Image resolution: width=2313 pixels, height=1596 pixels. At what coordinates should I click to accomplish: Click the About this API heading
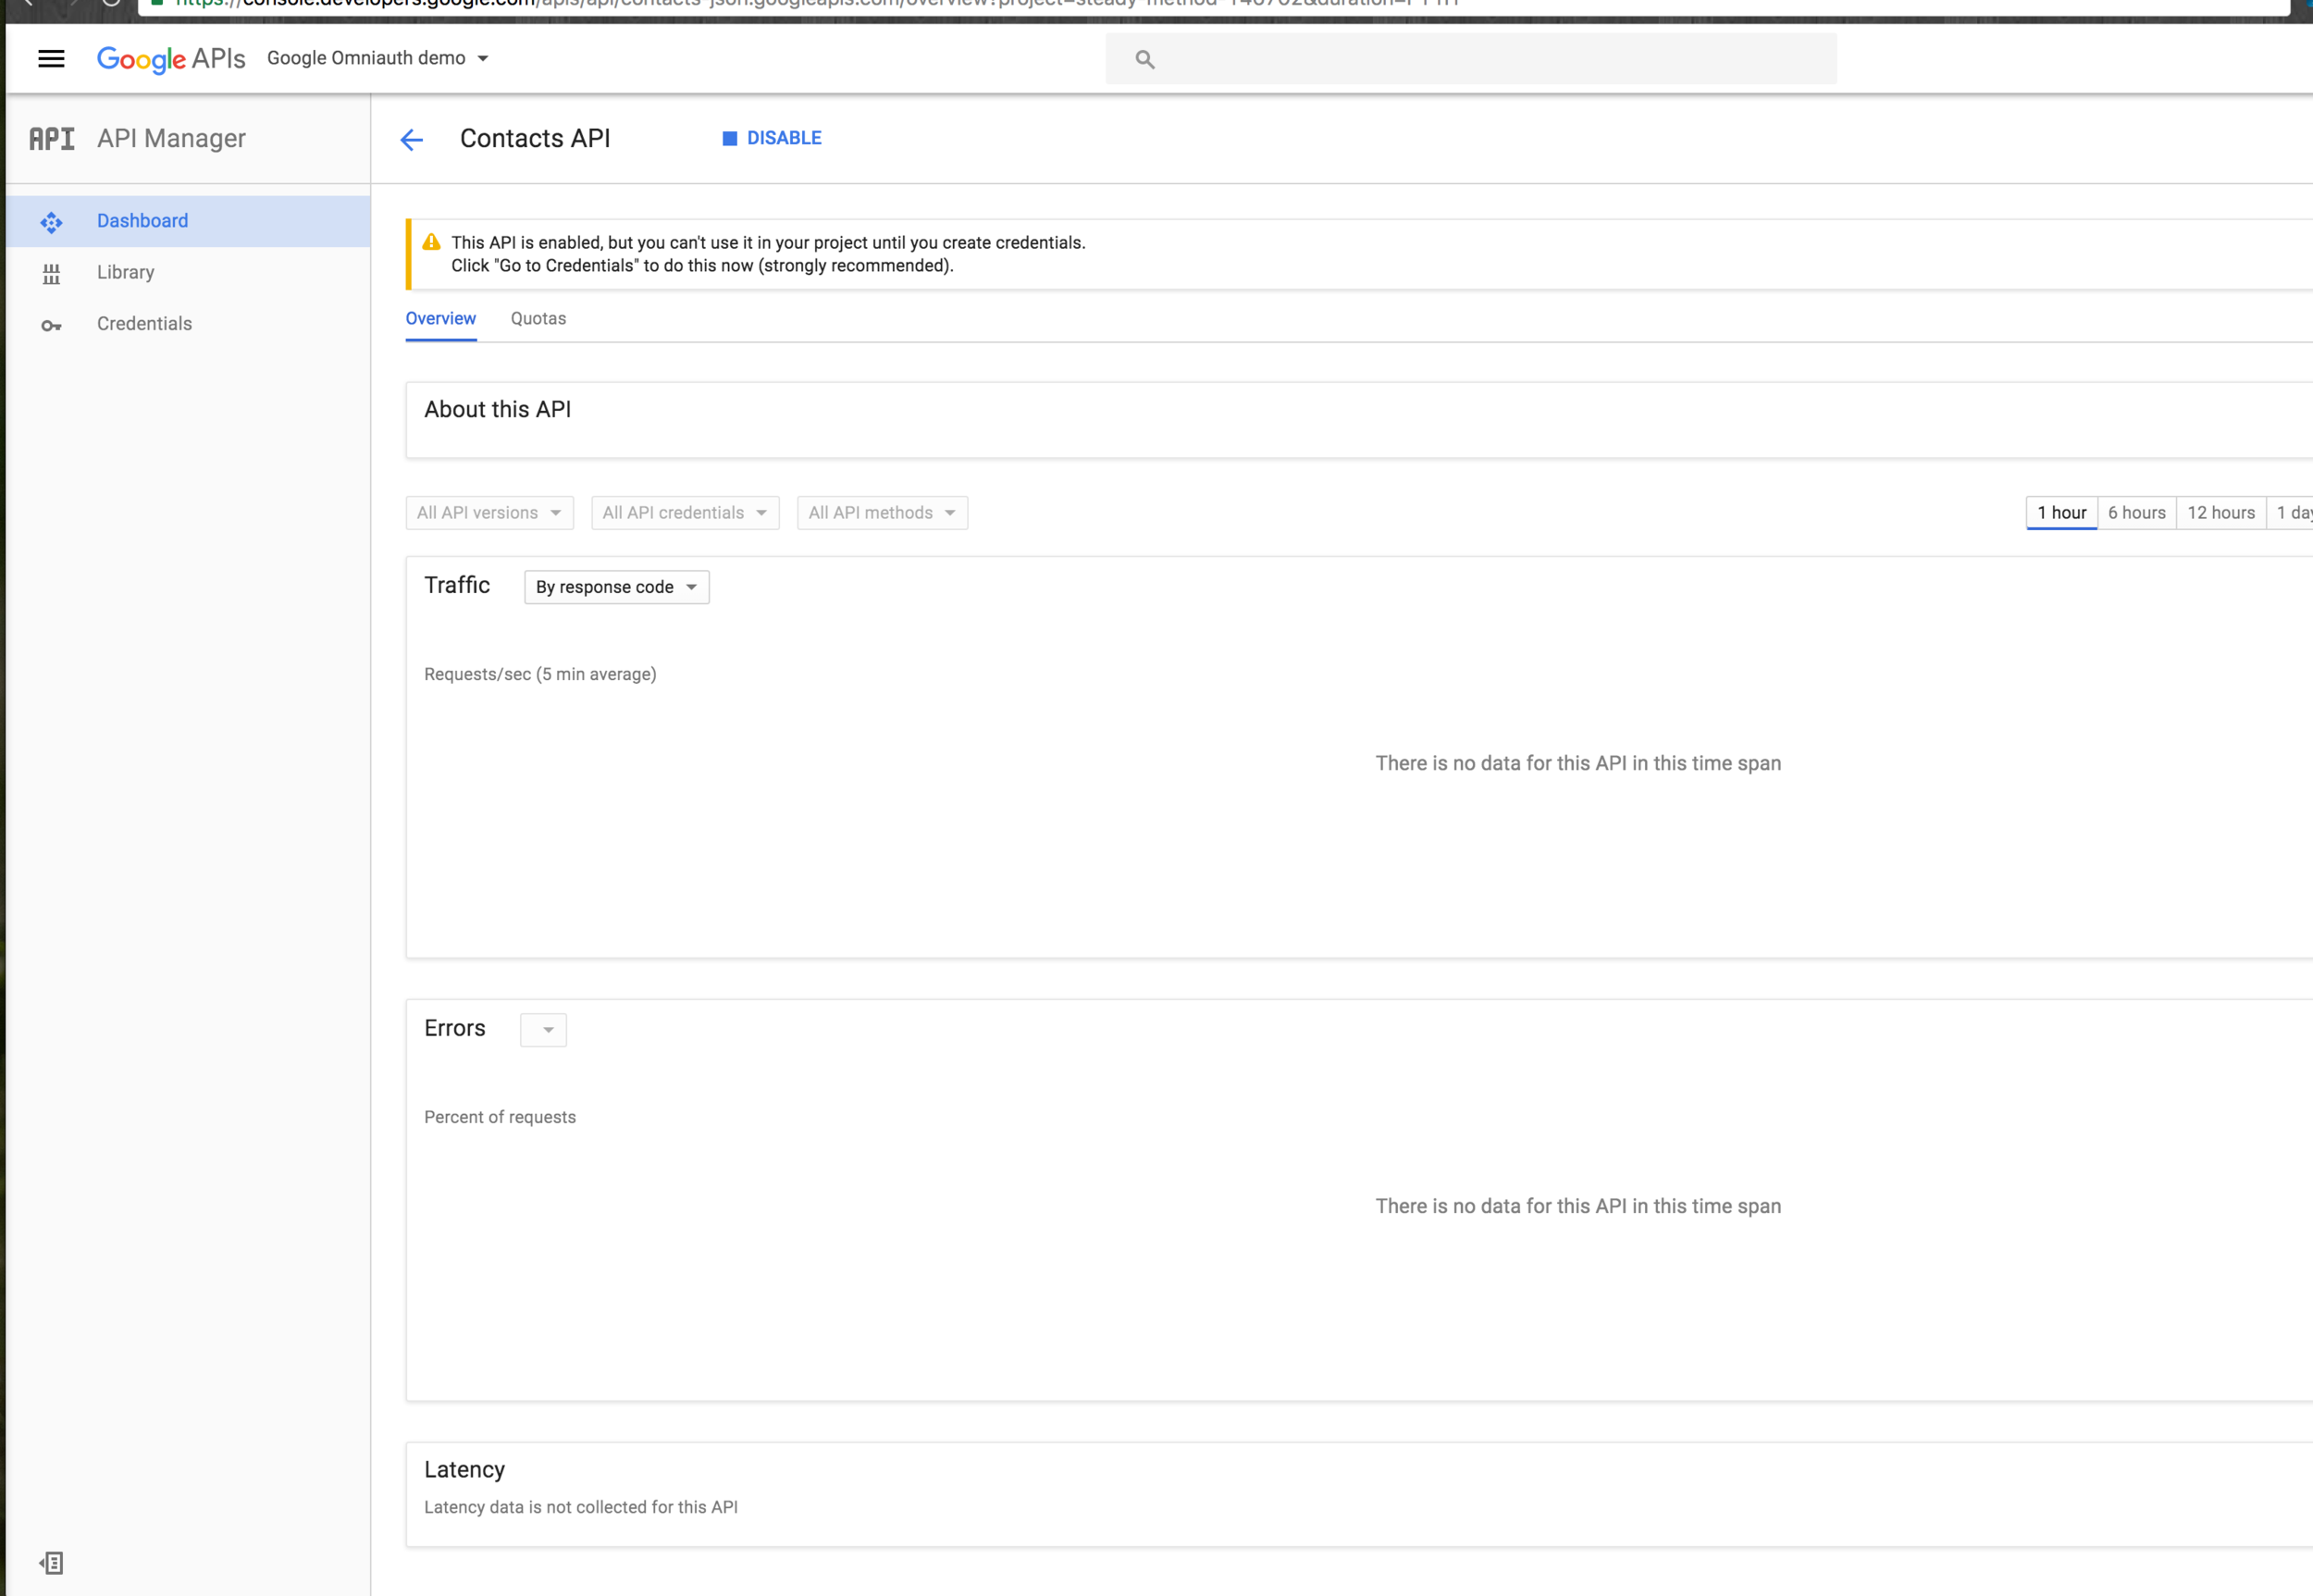click(x=498, y=410)
